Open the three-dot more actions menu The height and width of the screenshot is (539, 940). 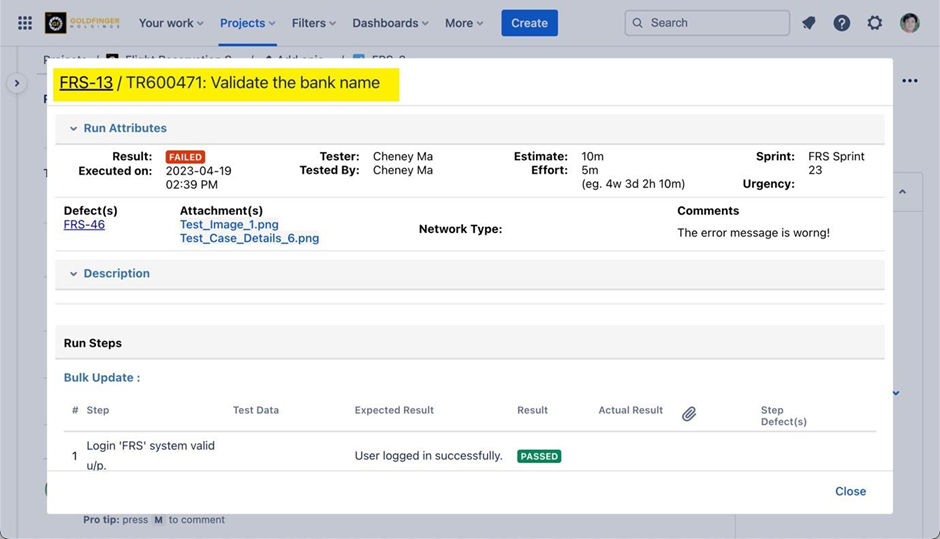(909, 81)
